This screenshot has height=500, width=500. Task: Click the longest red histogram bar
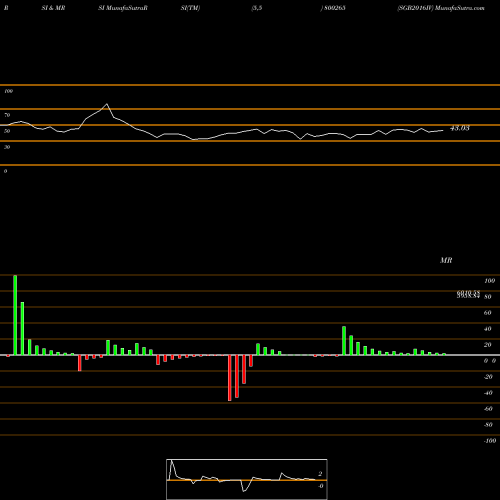230,378
